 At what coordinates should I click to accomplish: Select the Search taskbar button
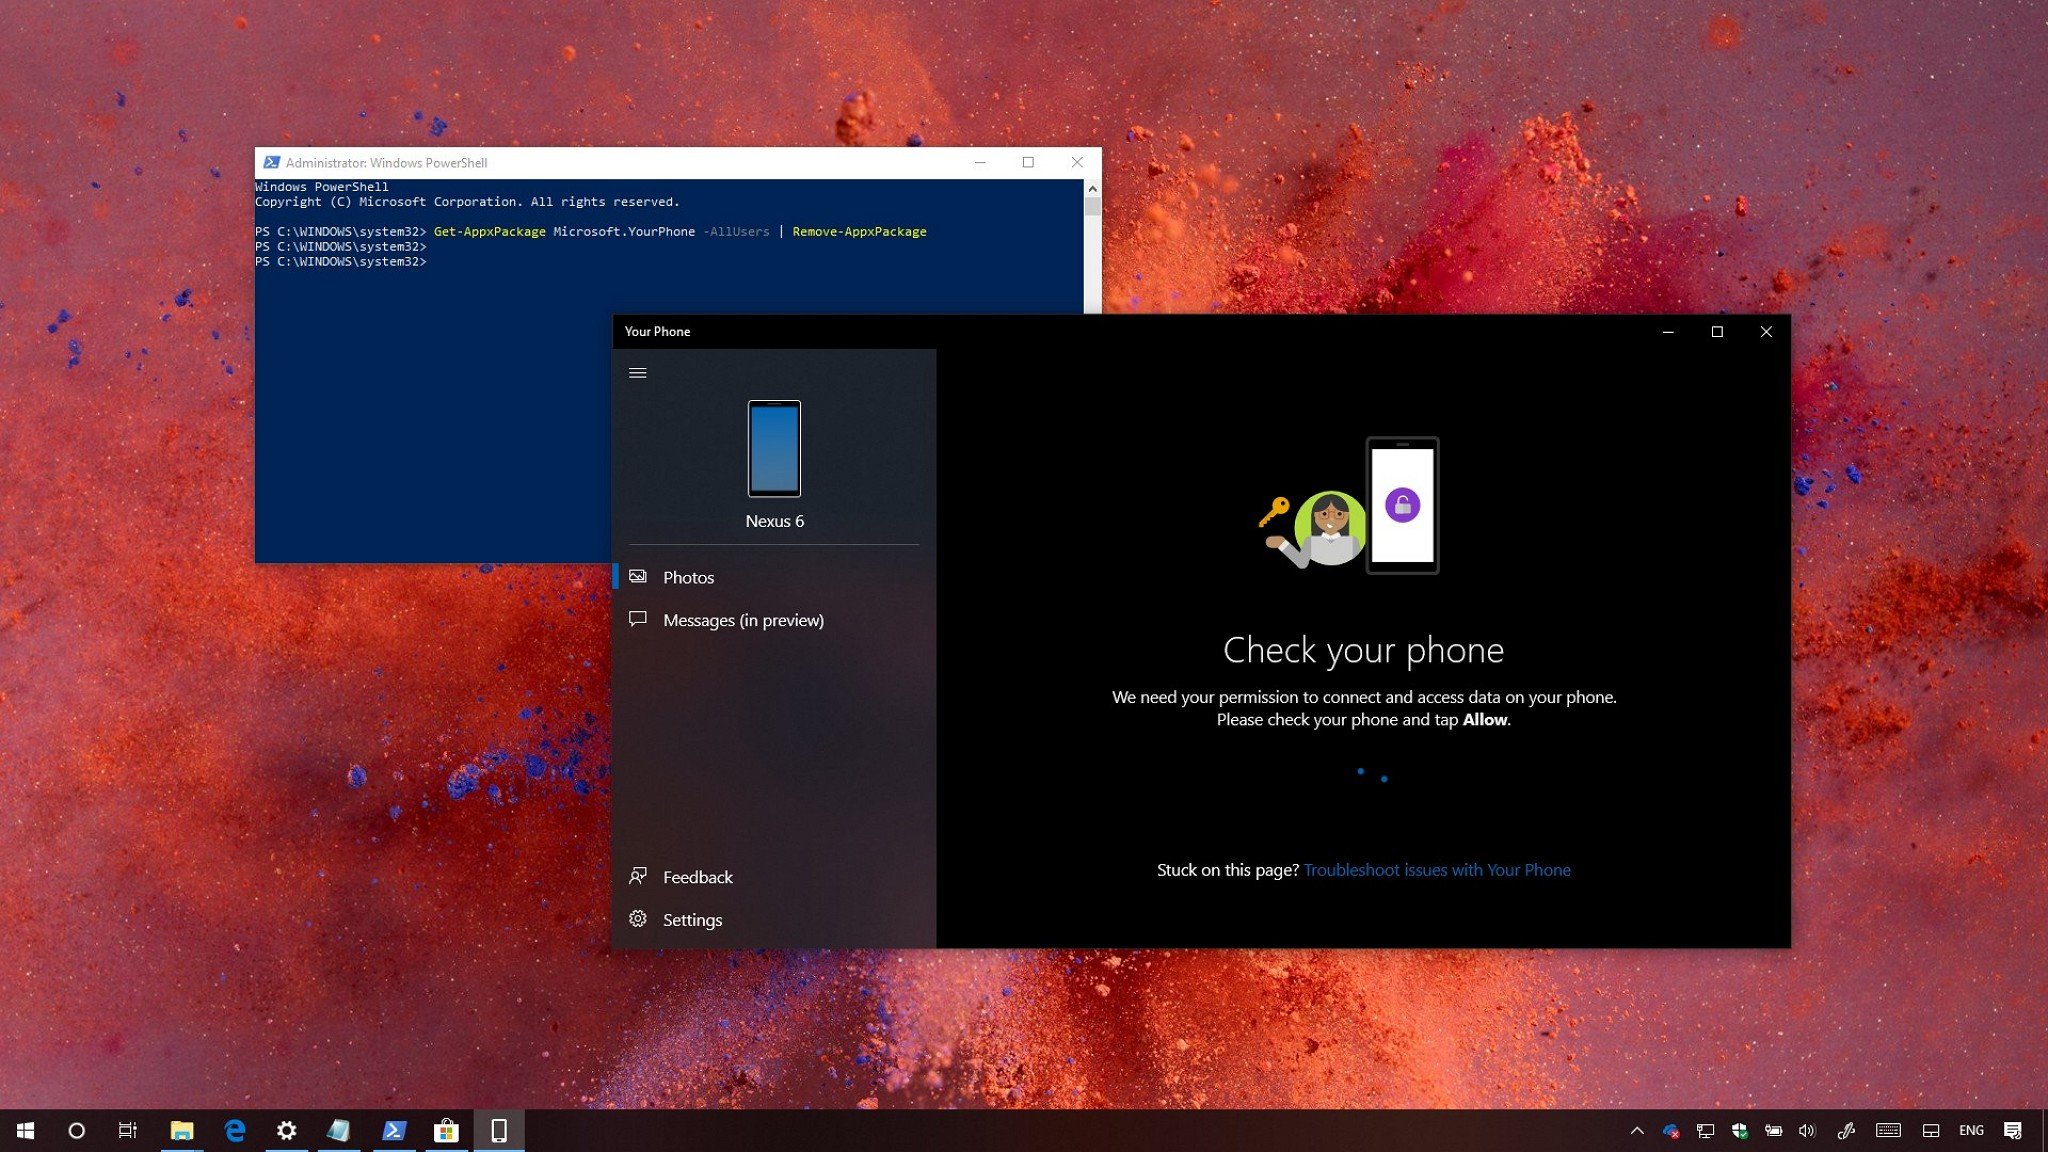75,1131
